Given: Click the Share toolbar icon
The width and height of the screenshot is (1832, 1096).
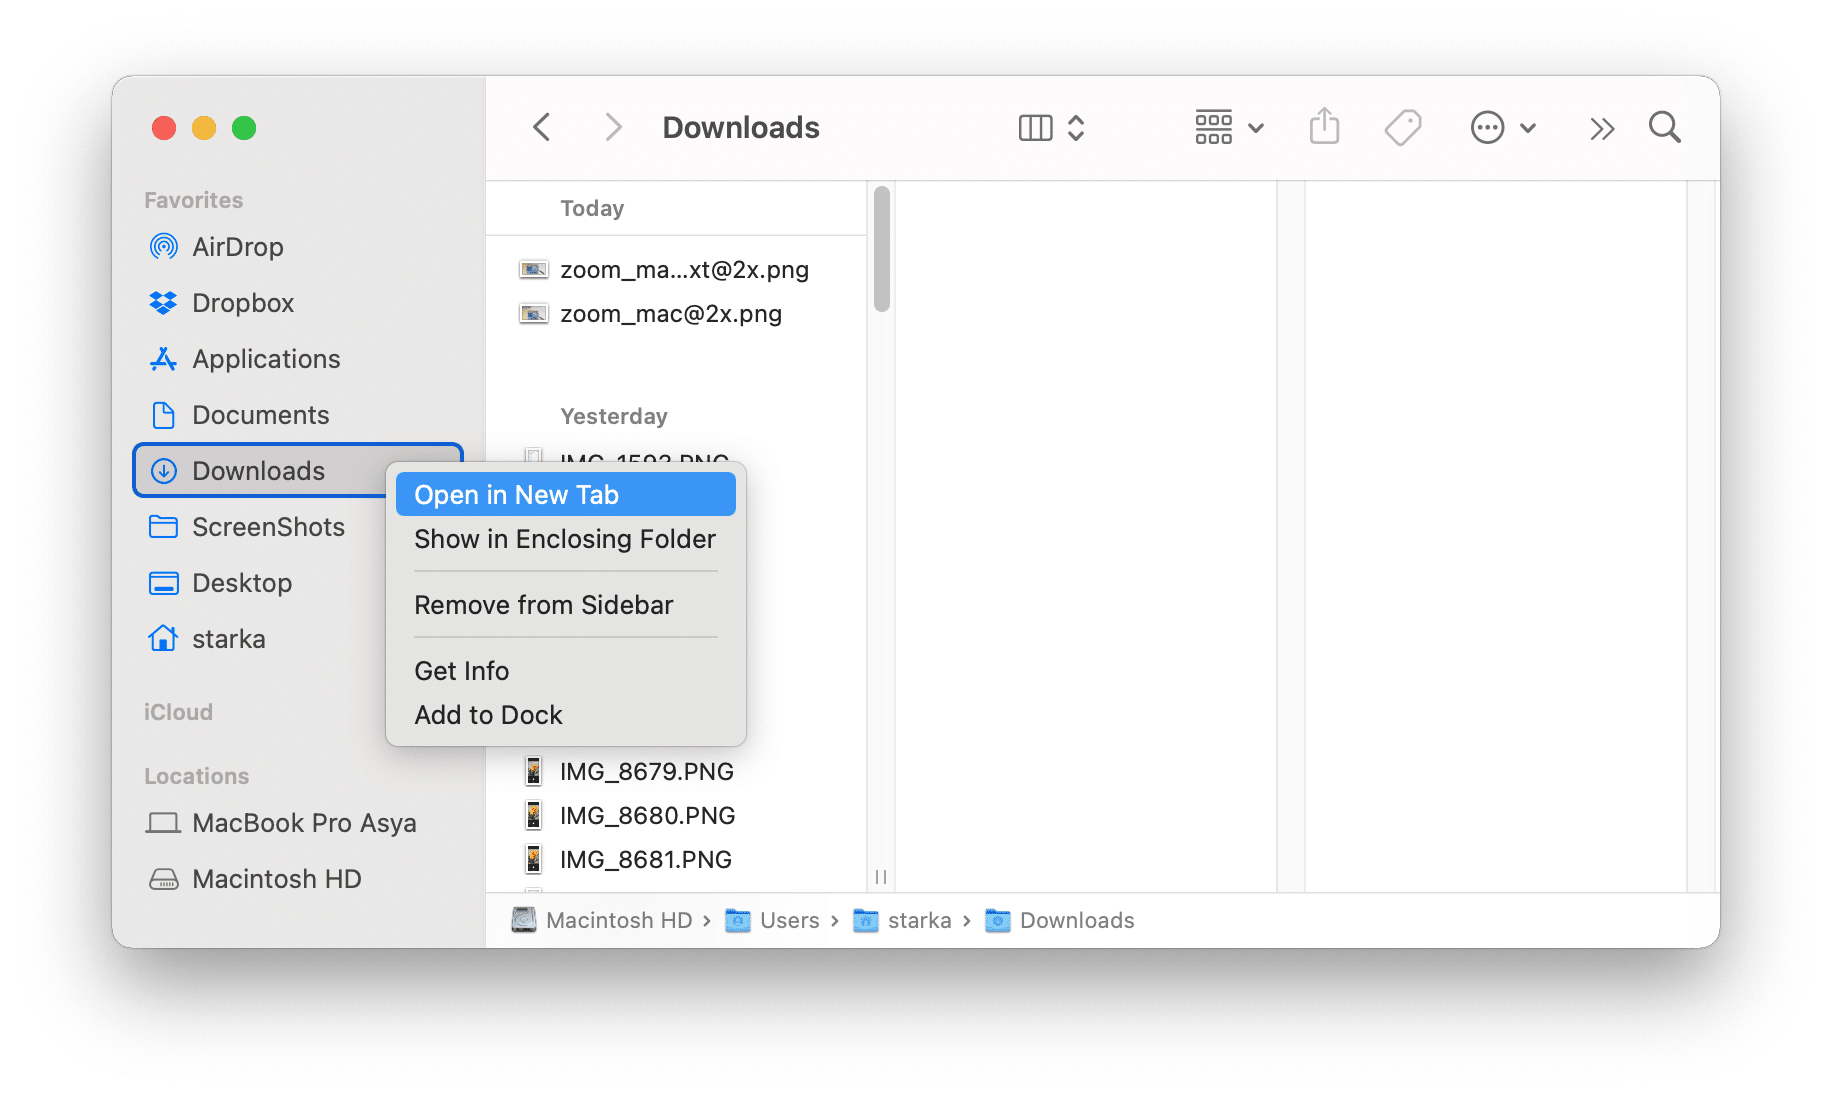Looking at the screenshot, I should (x=1324, y=127).
